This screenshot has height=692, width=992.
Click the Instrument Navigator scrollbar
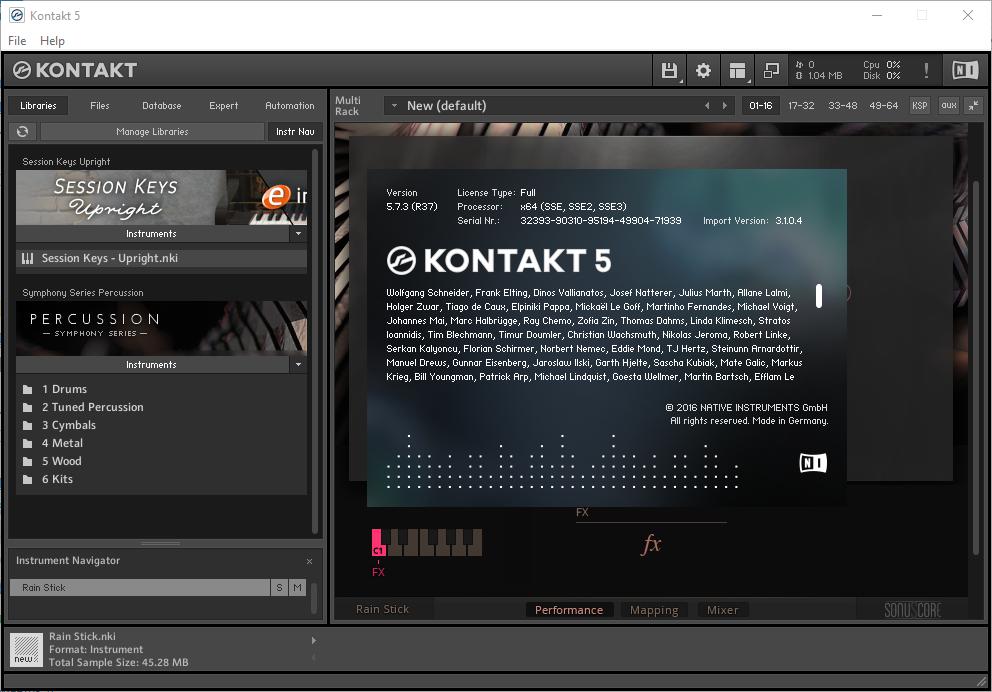[x=314, y=597]
